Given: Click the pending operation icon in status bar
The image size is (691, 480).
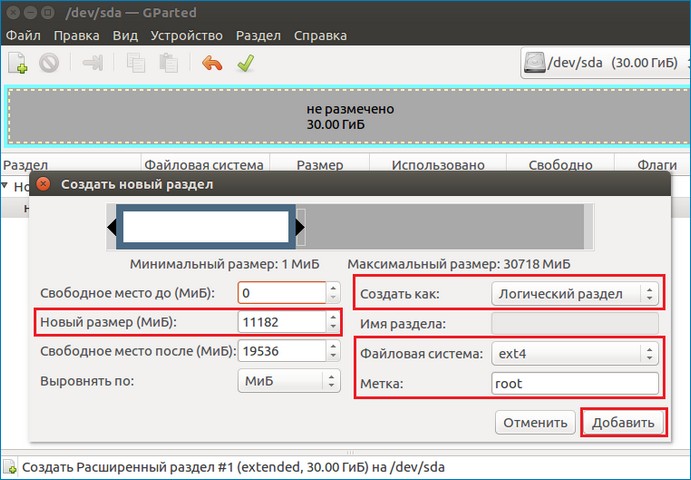Looking at the screenshot, I should tap(10, 468).
